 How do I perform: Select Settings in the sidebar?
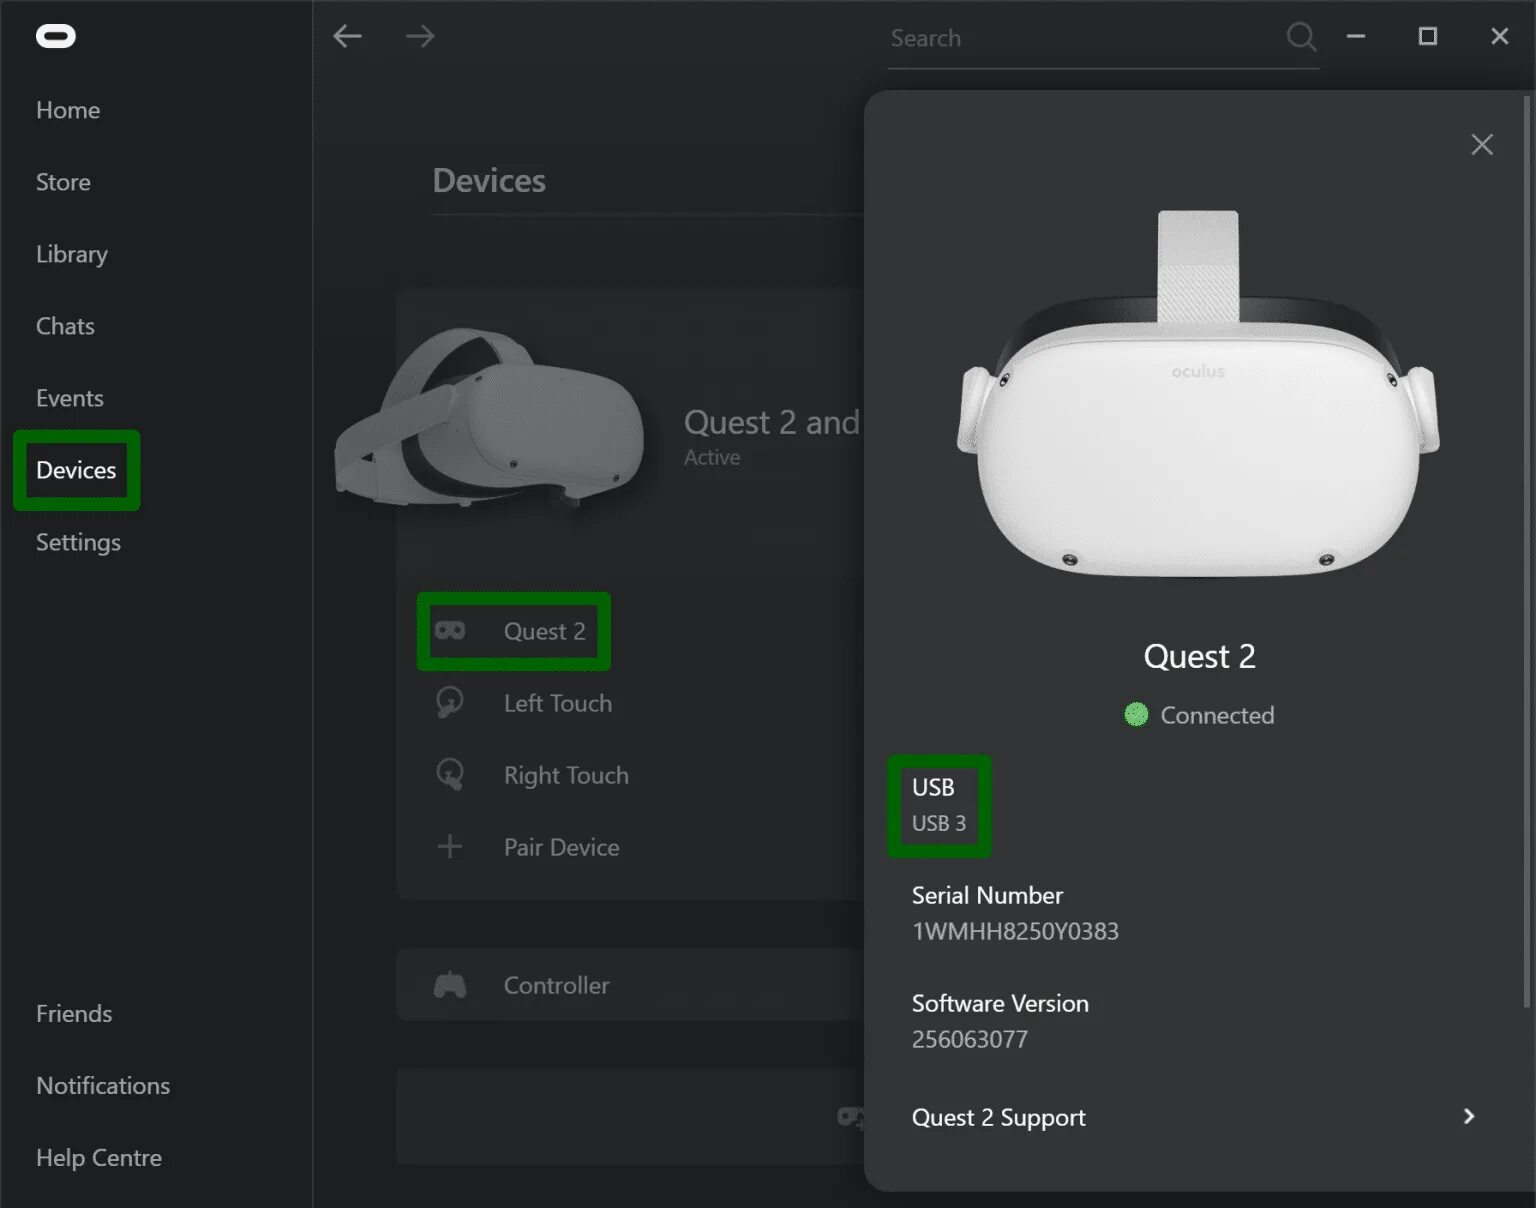click(x=78, y=542)
